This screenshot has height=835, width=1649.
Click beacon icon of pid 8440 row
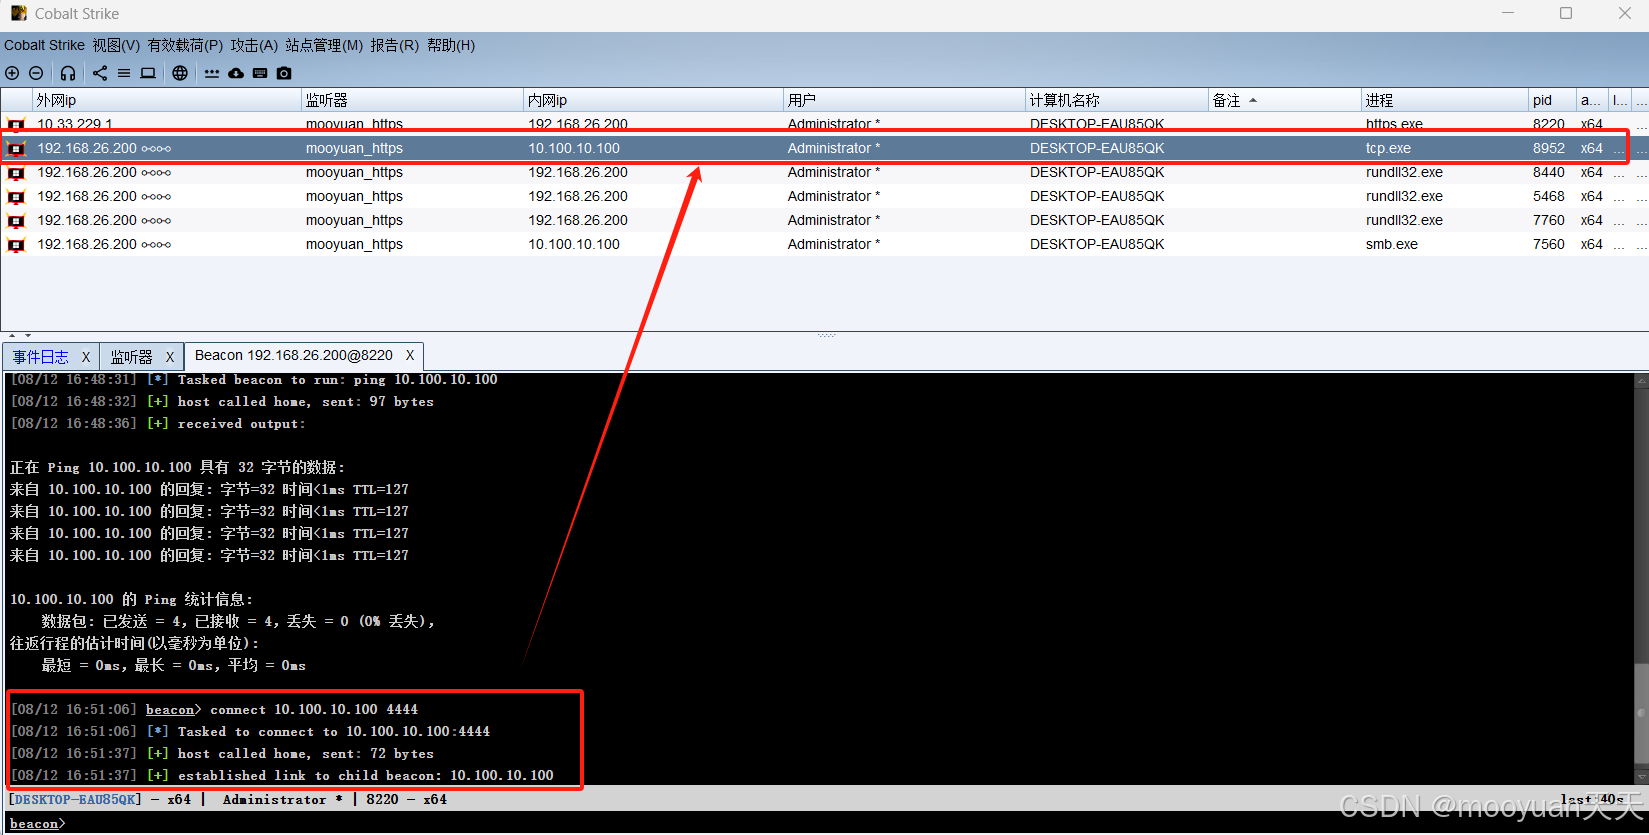(x=16, y=172)
